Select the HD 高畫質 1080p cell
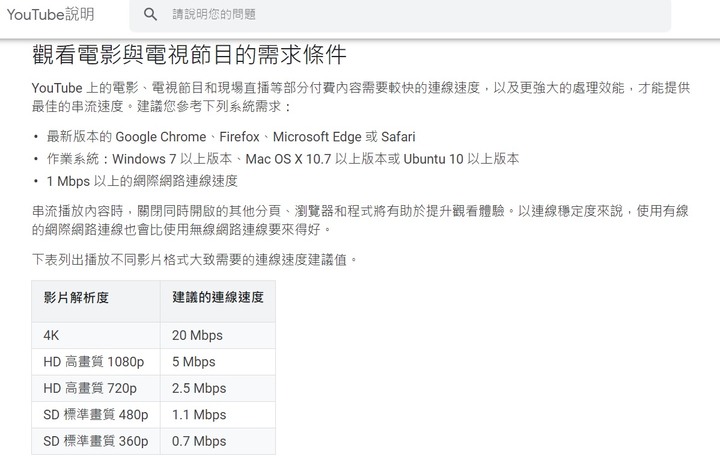Screen dimensions: 720x456 click(x=96, y=362)
